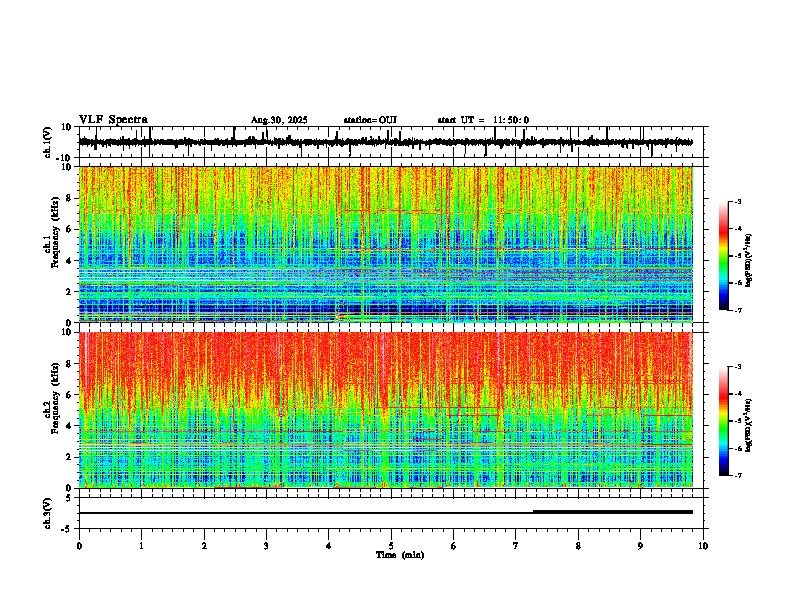Click the ch.1 spectrogram color bar
The height and width of the screenshot is (612, 792).
point(724,256)
